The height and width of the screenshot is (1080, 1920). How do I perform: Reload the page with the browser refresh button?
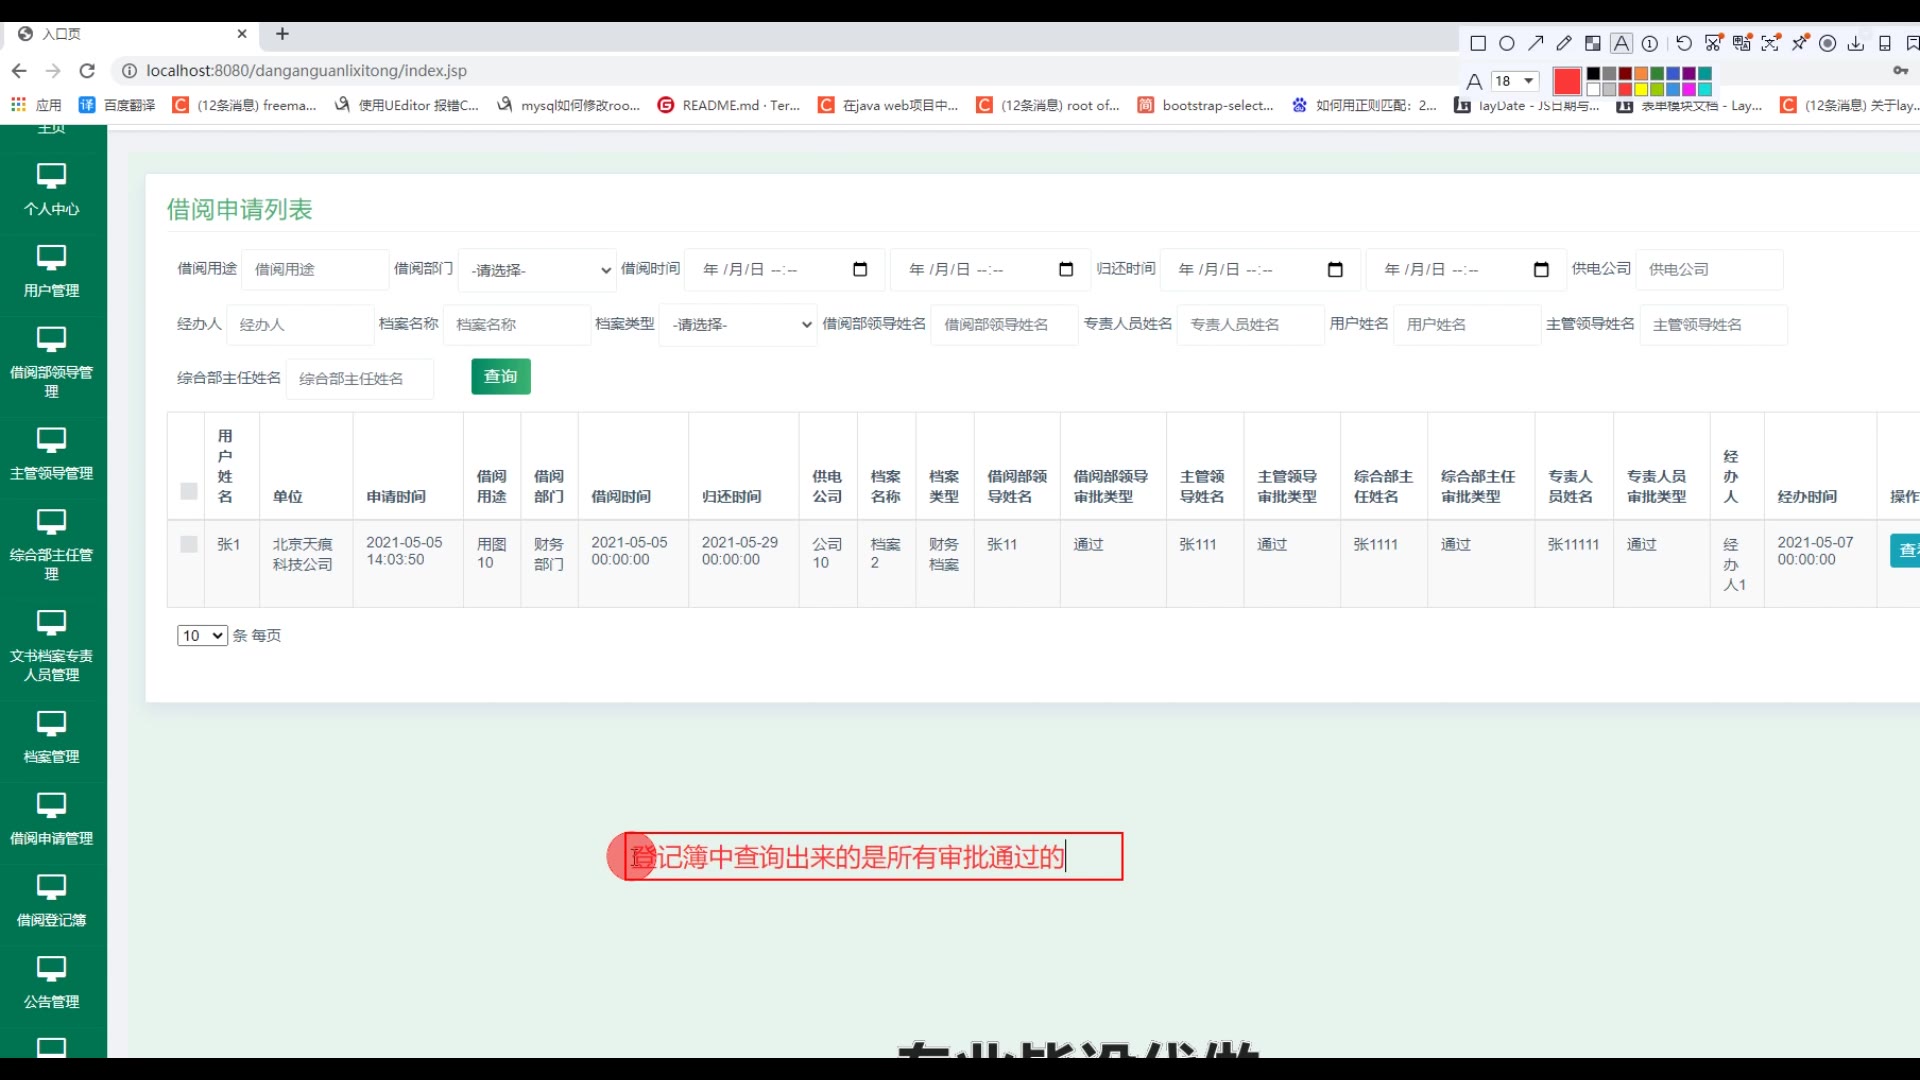87,71
